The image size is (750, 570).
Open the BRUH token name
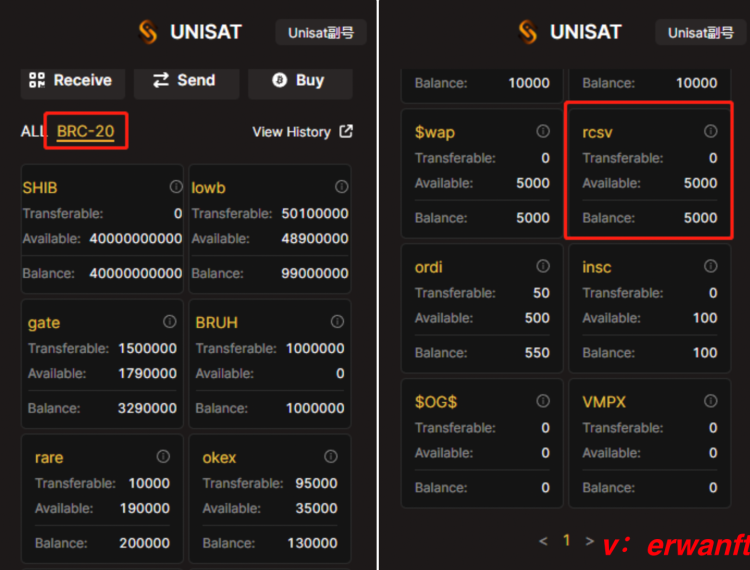coord(217,323)
